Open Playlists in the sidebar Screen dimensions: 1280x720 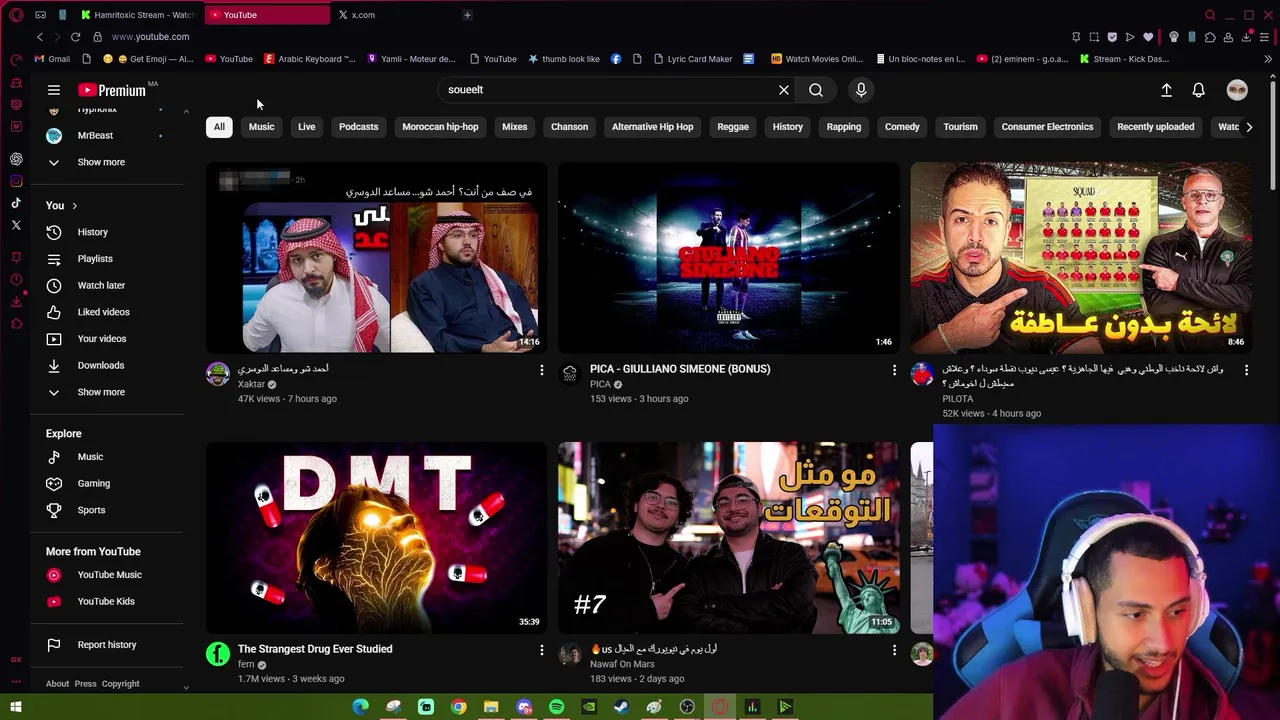tap(95, 259)
